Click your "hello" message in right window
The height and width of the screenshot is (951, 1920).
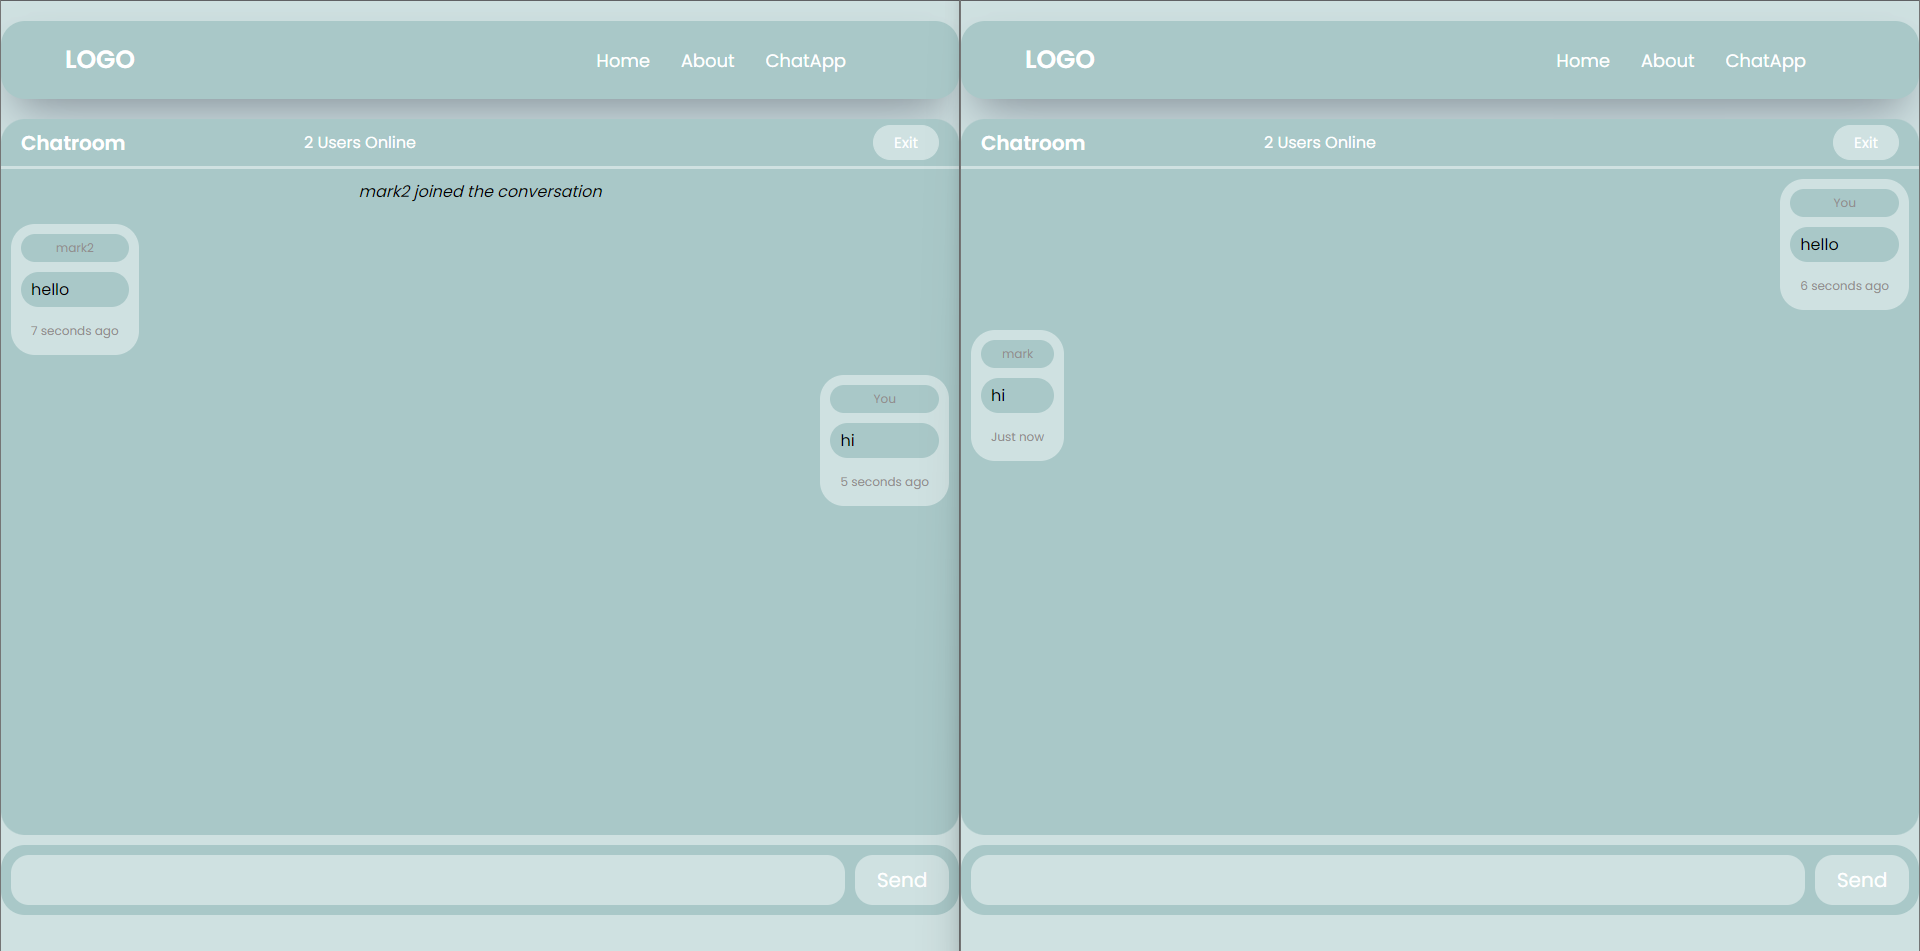(x=1844, y=245)
